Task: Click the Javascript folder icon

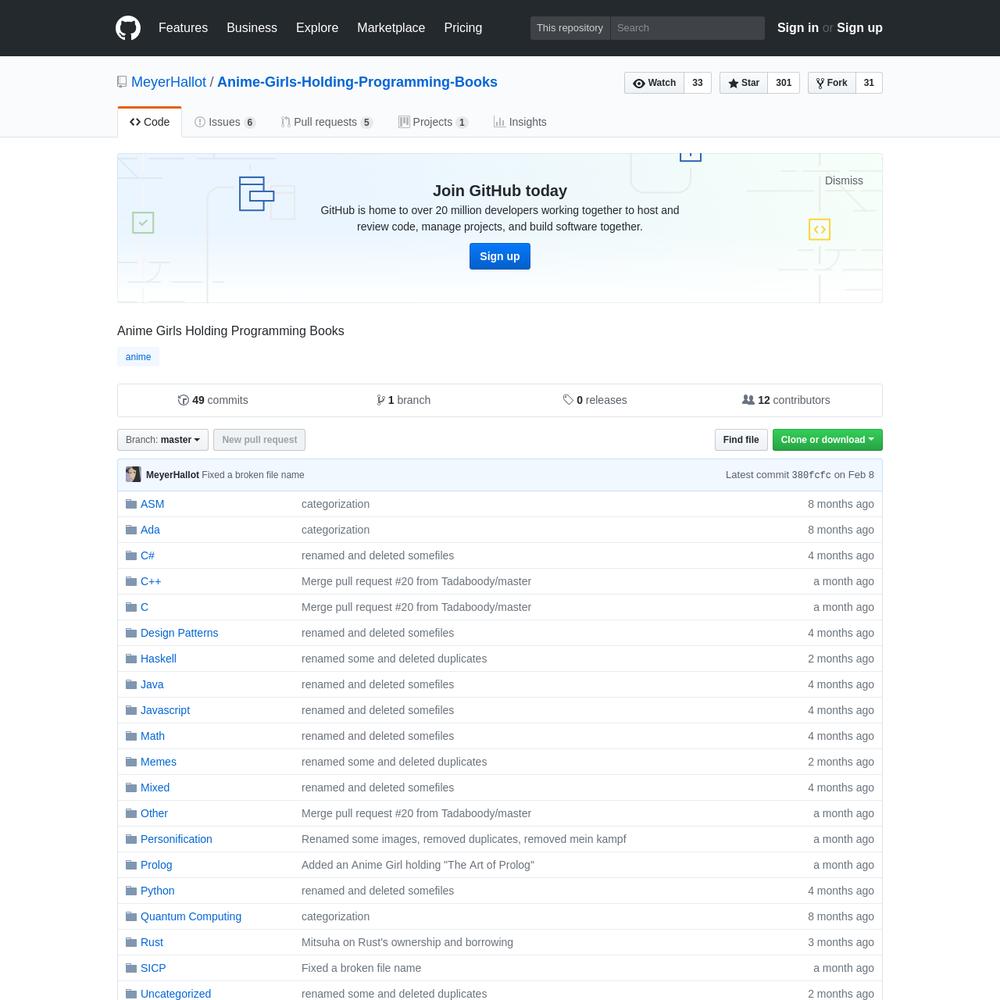Action: (131, 710)
